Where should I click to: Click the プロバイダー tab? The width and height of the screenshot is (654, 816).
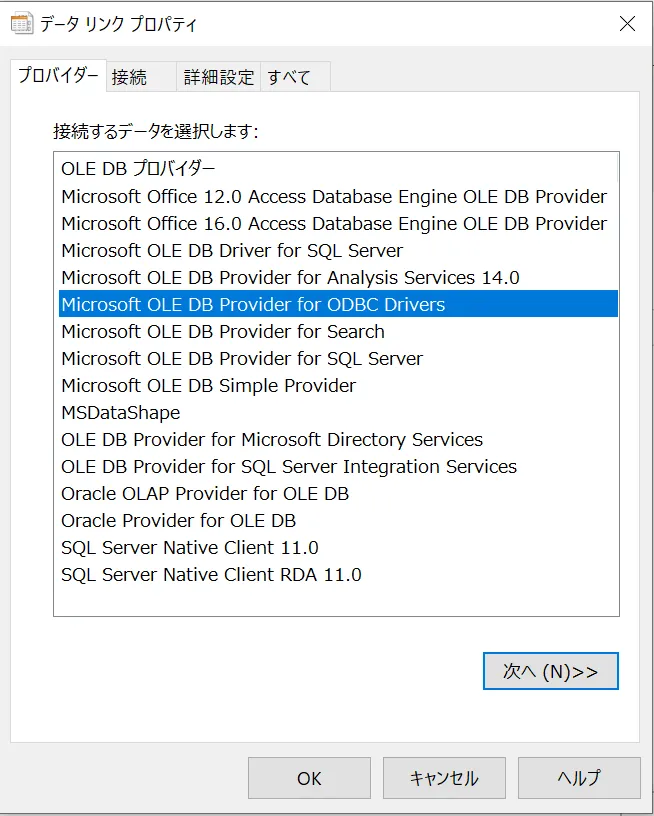point(58,76)
